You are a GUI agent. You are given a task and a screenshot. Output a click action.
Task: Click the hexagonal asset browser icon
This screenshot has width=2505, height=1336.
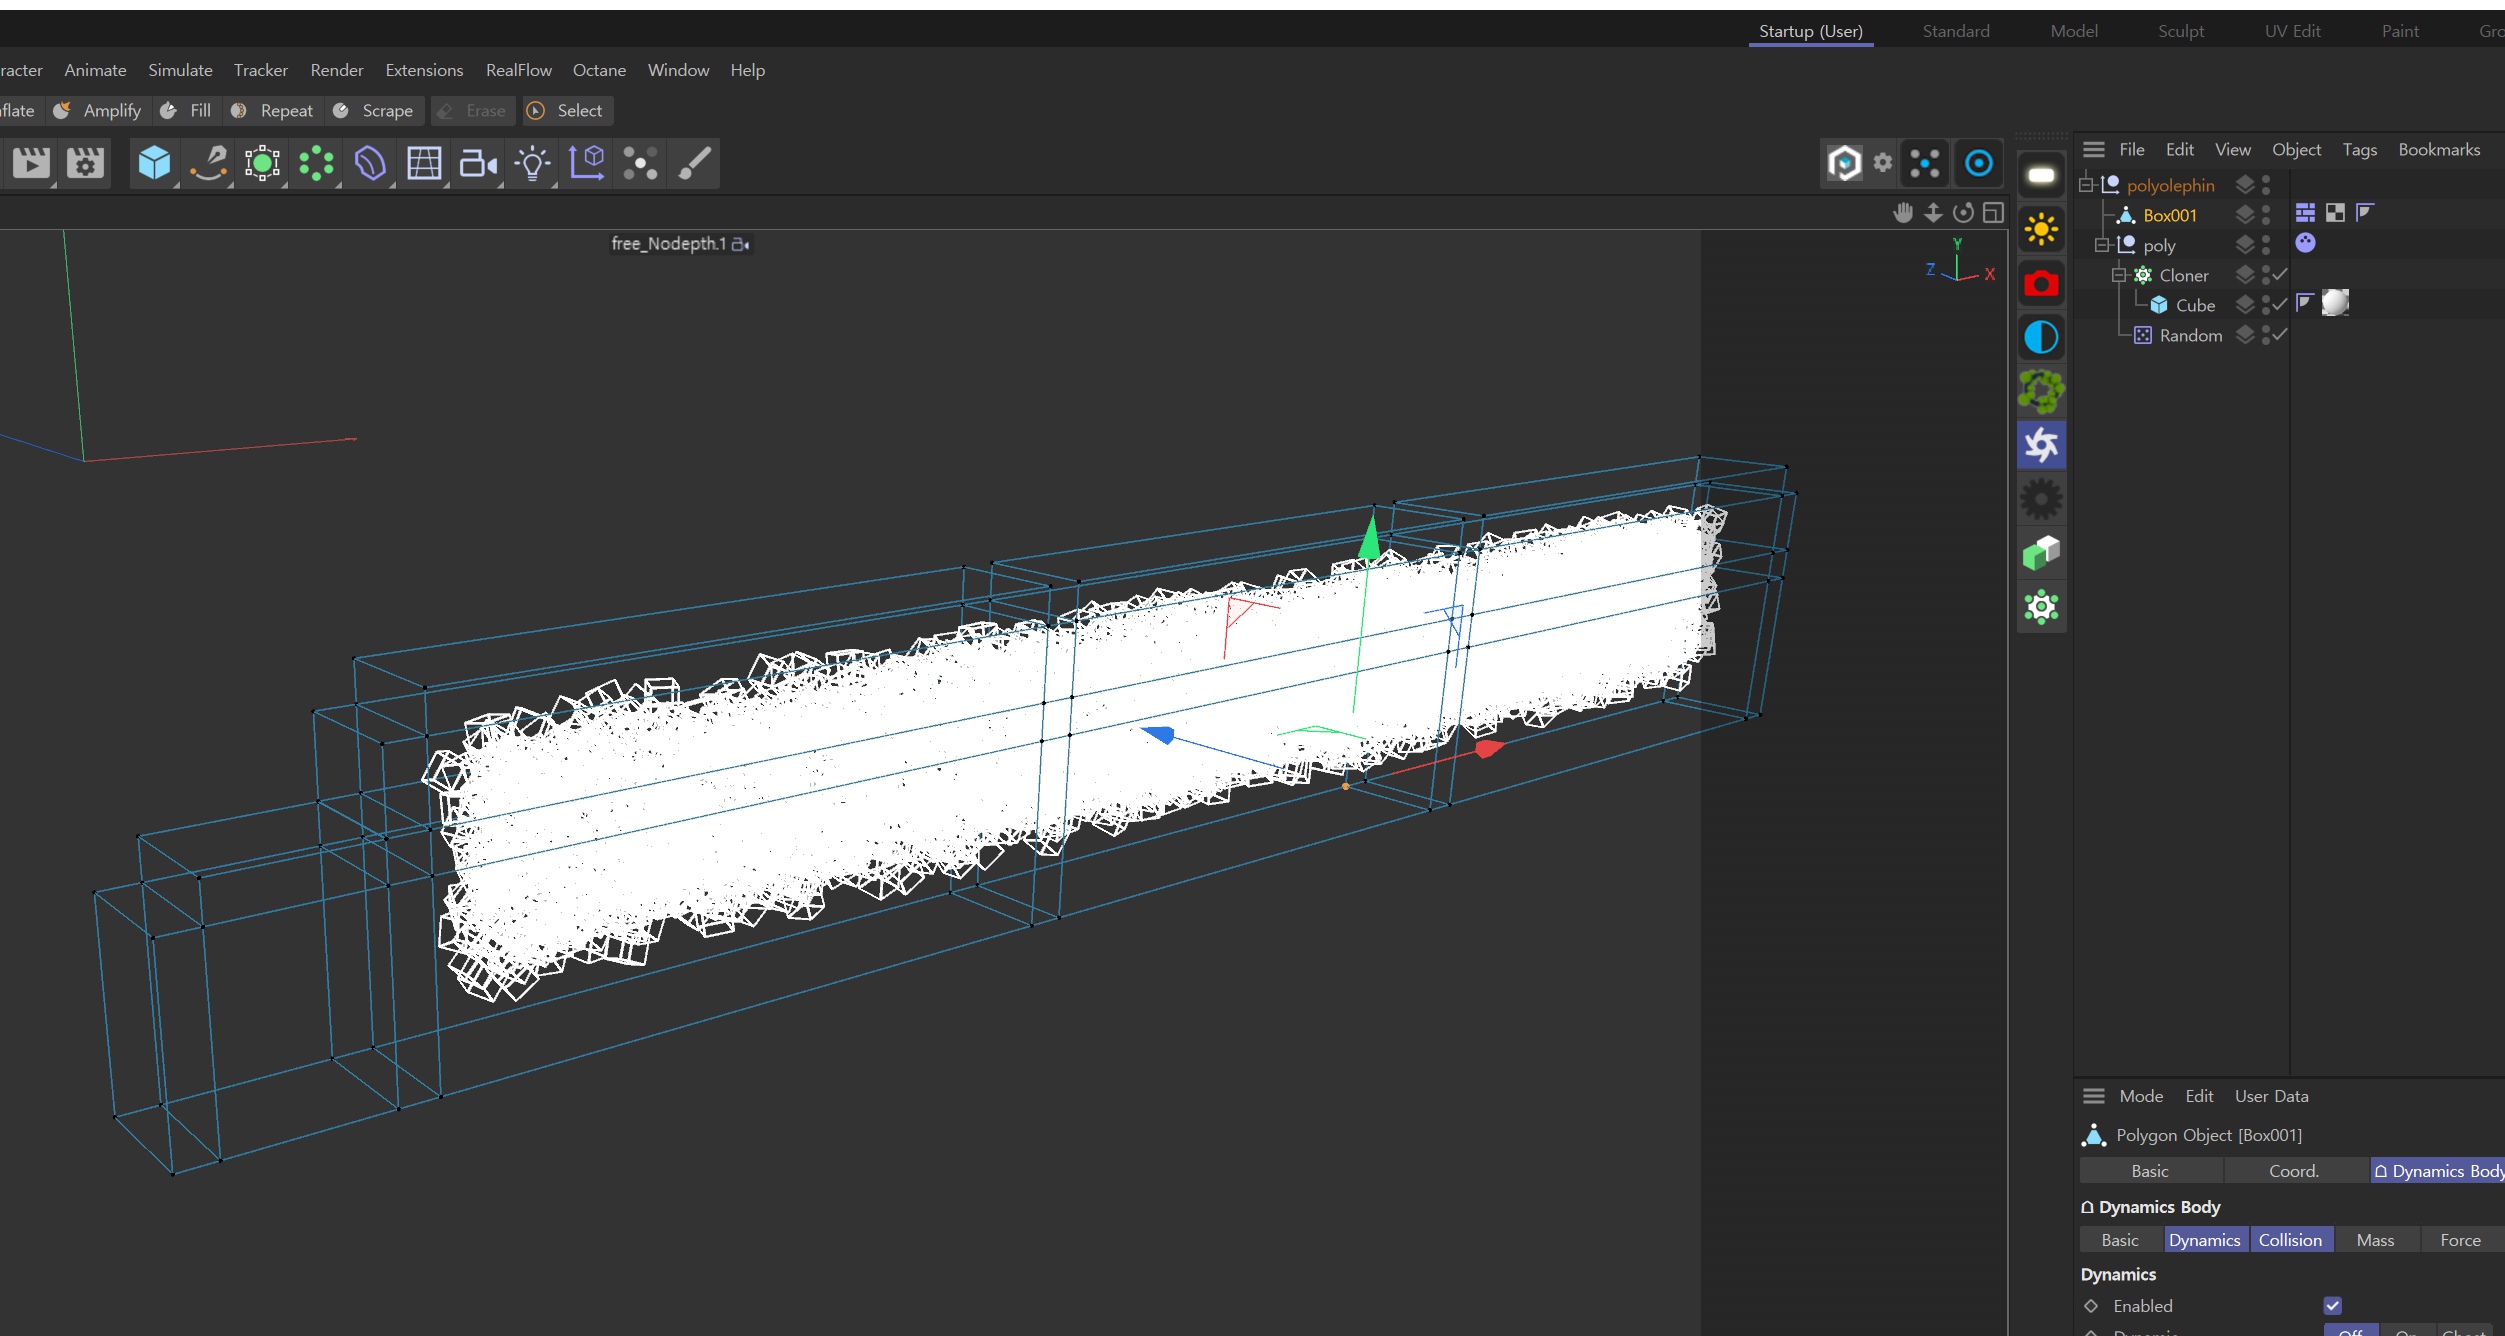tap(1844, 163)
